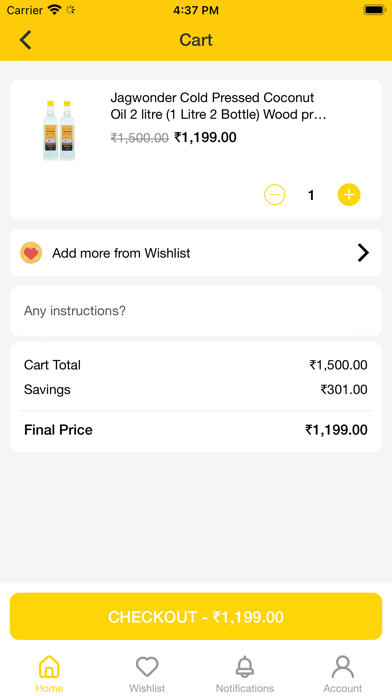The height and width of the screenshot is (696, 392).
Task: Tap the Final Price amount
Action: tap(336, 430)
